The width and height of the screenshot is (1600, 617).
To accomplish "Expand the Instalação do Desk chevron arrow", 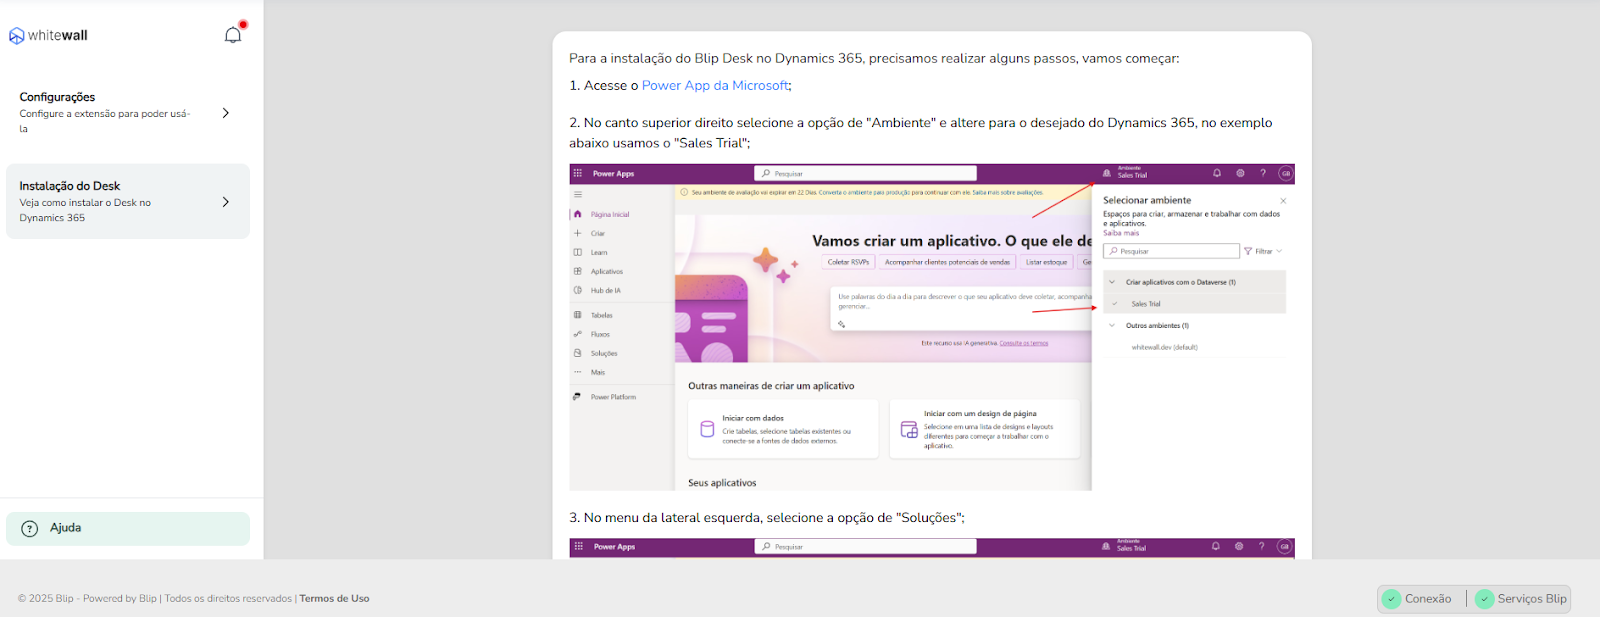I will (226, 202).
